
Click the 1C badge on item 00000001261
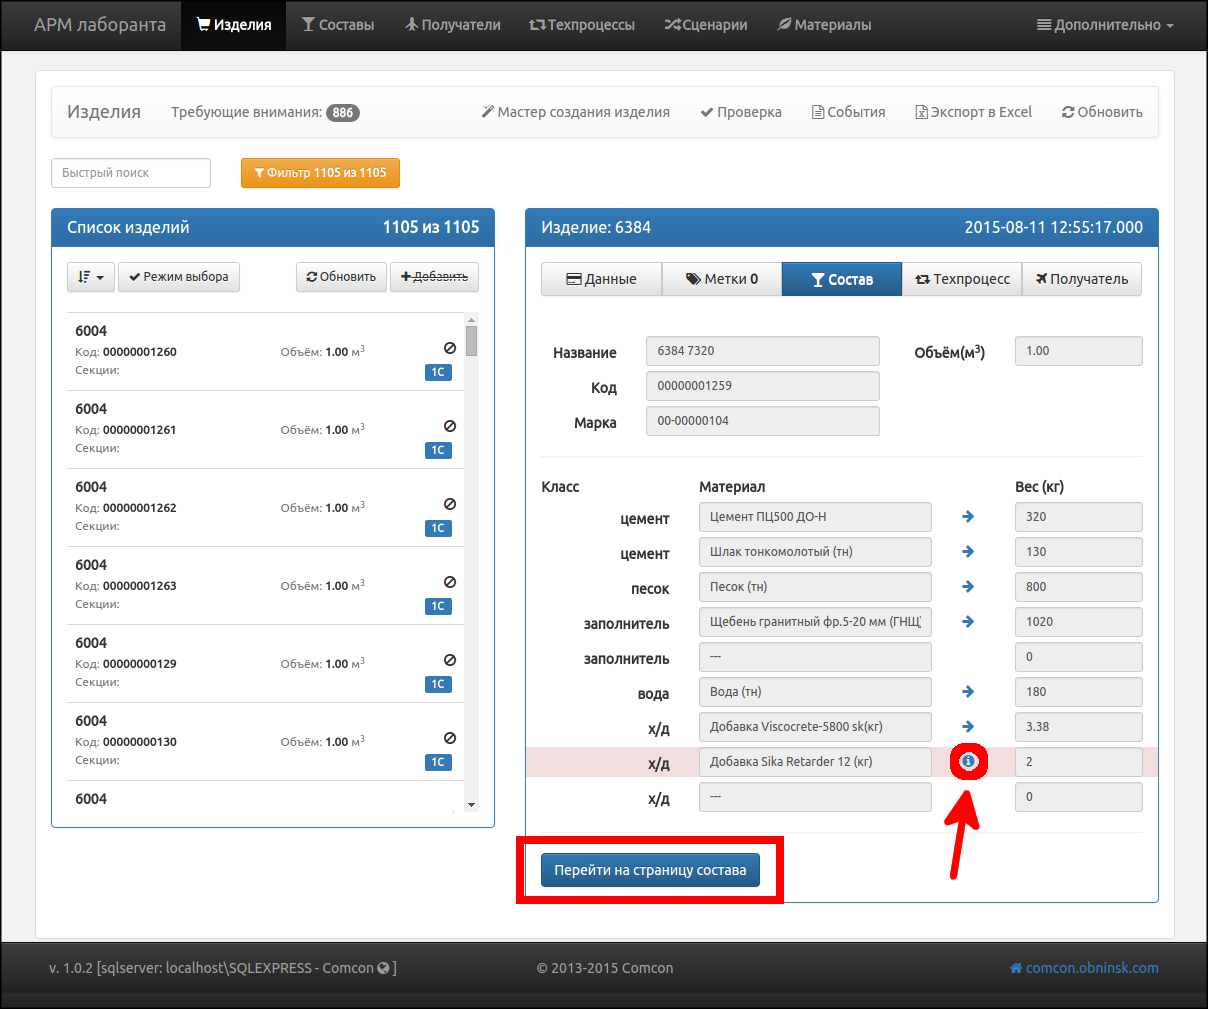click(x=438, y=450)
